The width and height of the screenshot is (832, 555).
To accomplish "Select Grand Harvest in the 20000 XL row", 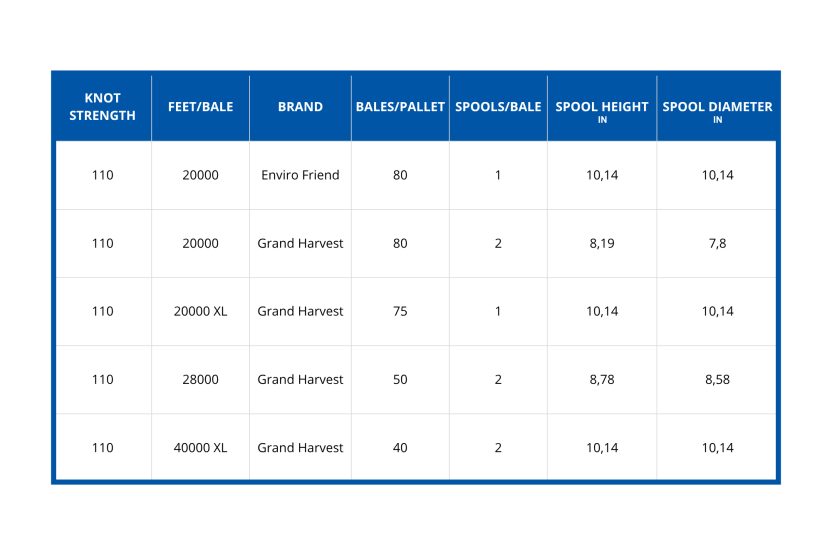I will pos(300,311).
